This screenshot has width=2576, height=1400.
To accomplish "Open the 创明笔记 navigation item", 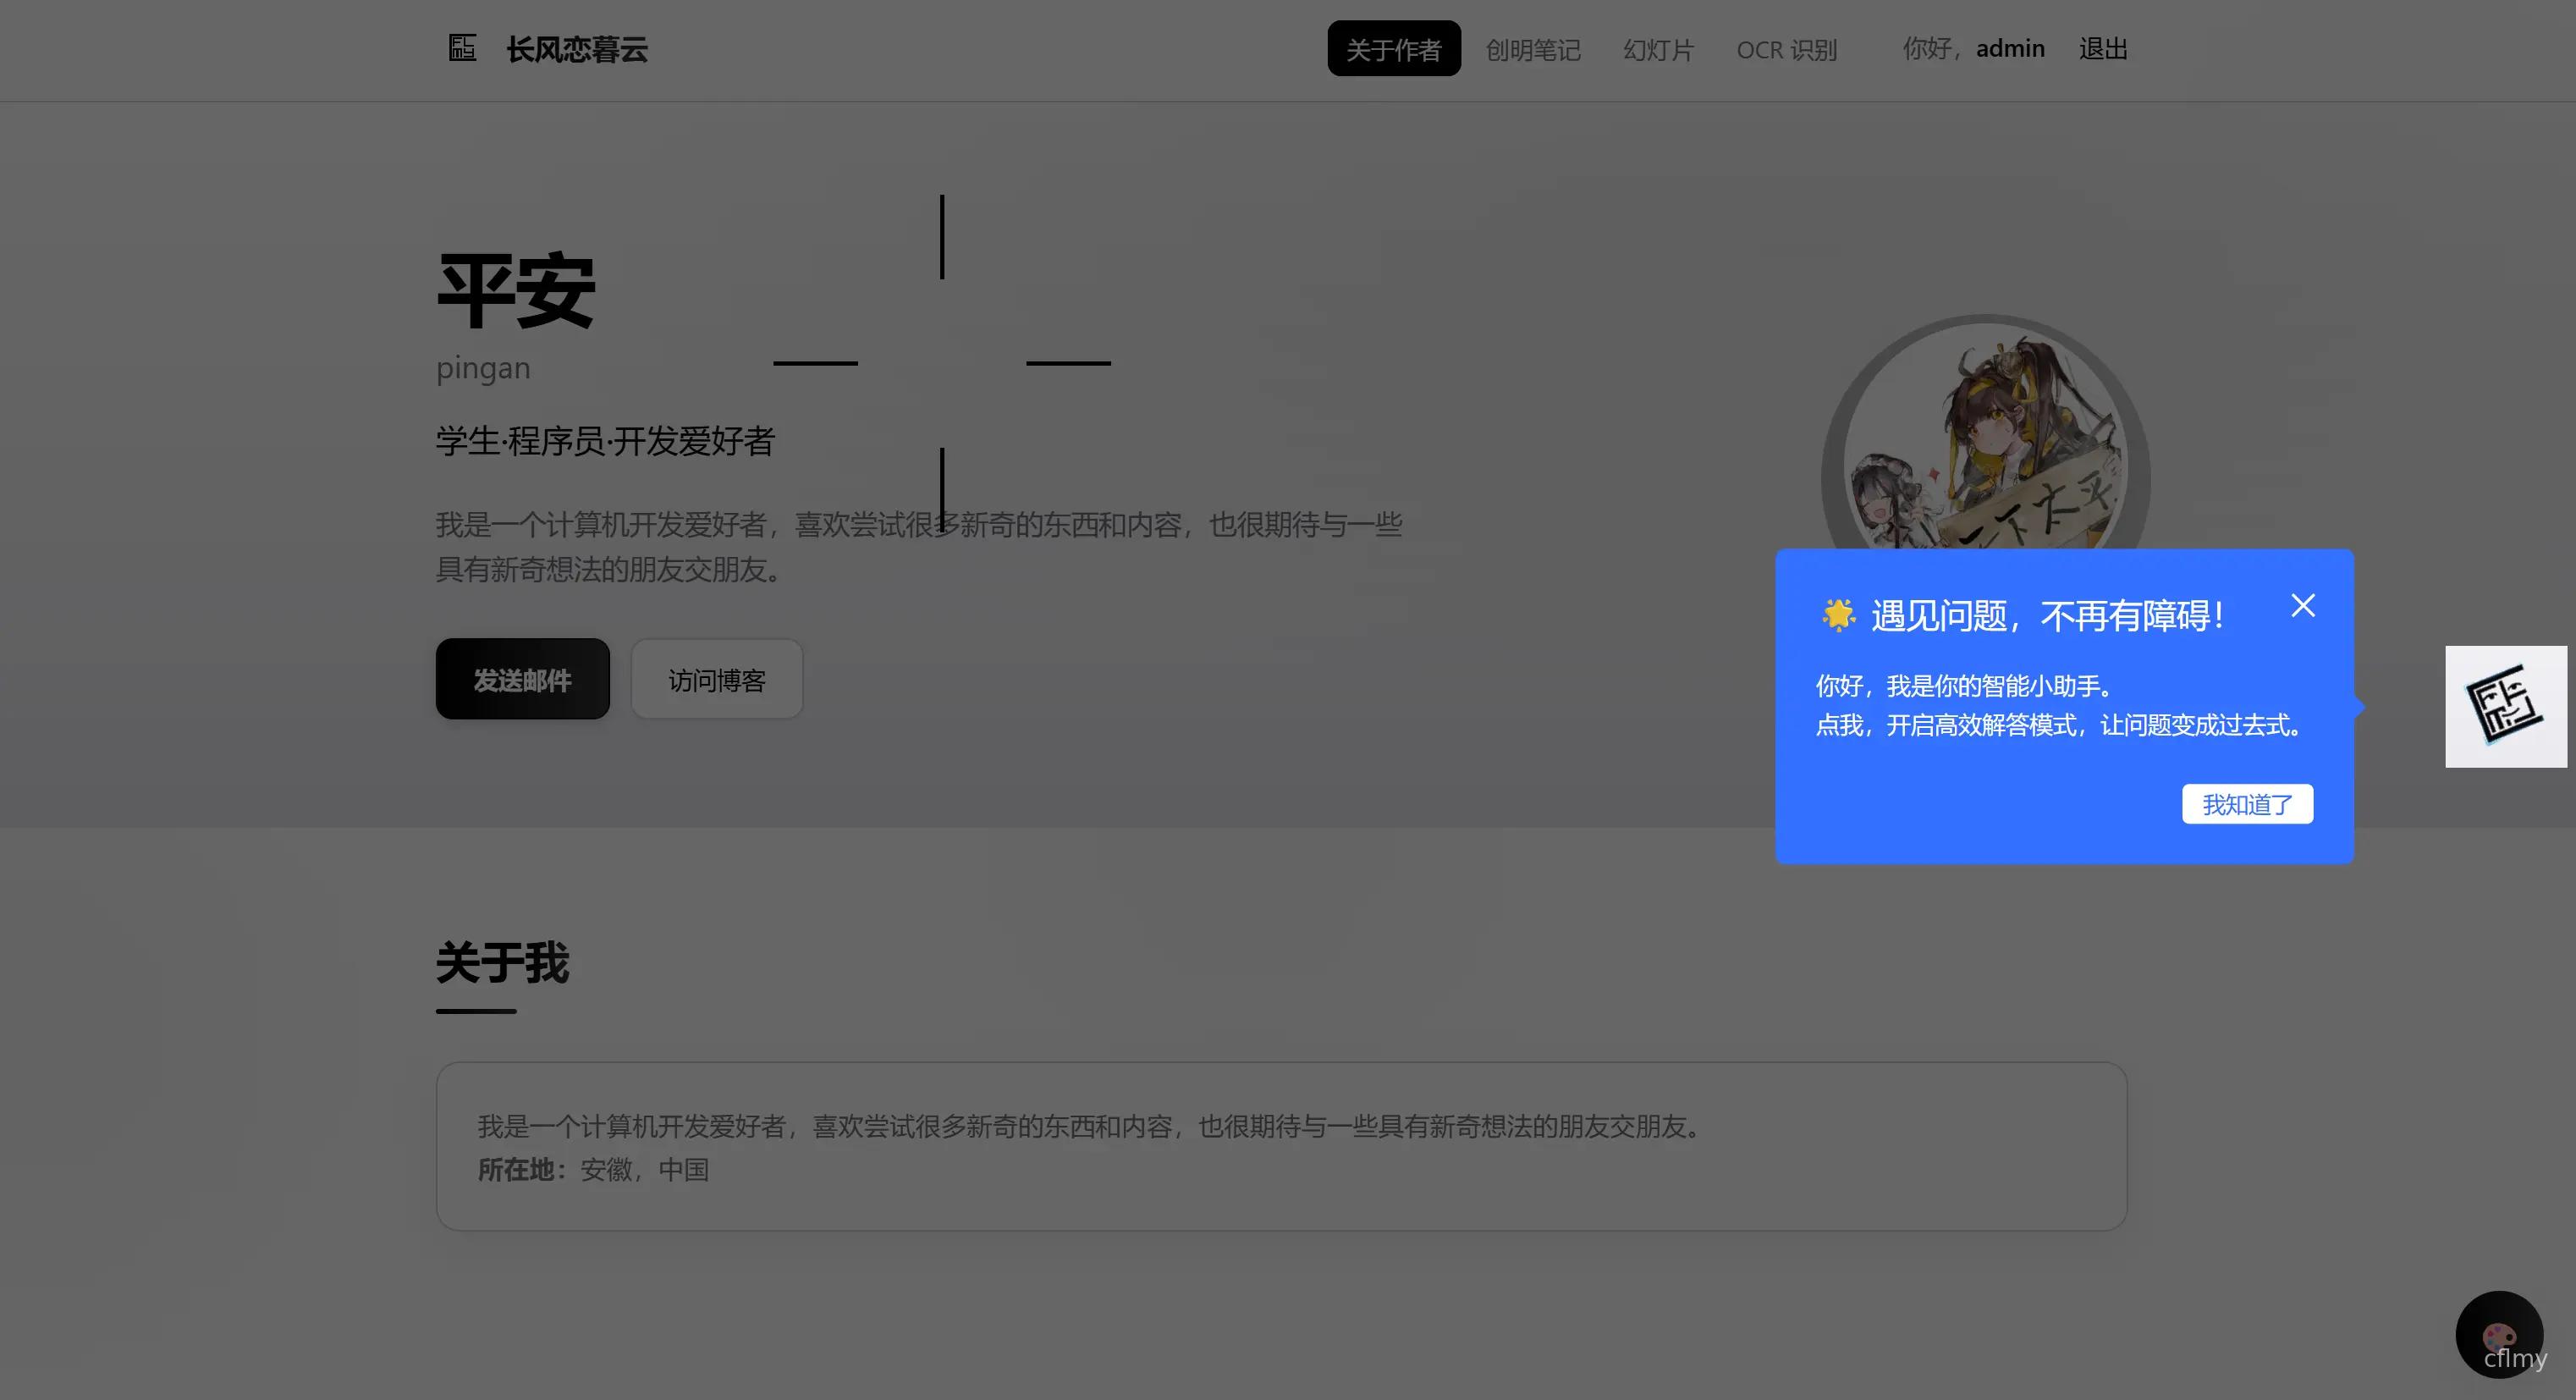I will click(1533, 49).
